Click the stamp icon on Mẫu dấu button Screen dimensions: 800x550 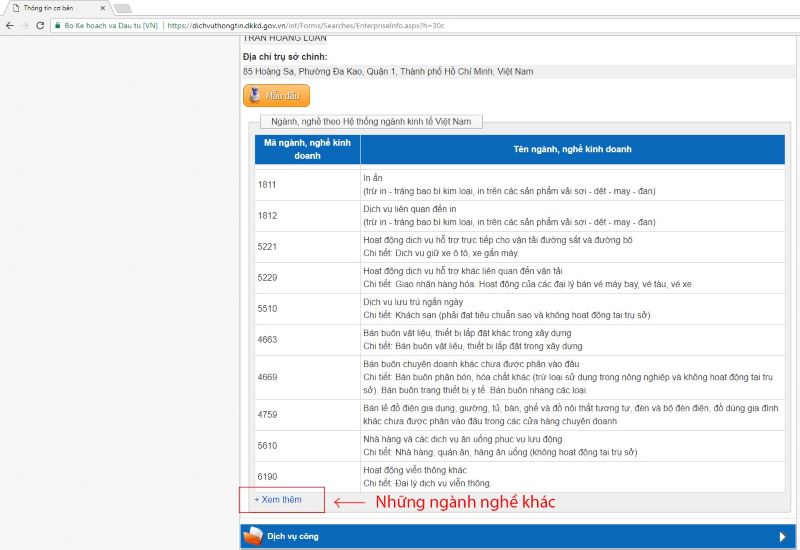[255, 95]
